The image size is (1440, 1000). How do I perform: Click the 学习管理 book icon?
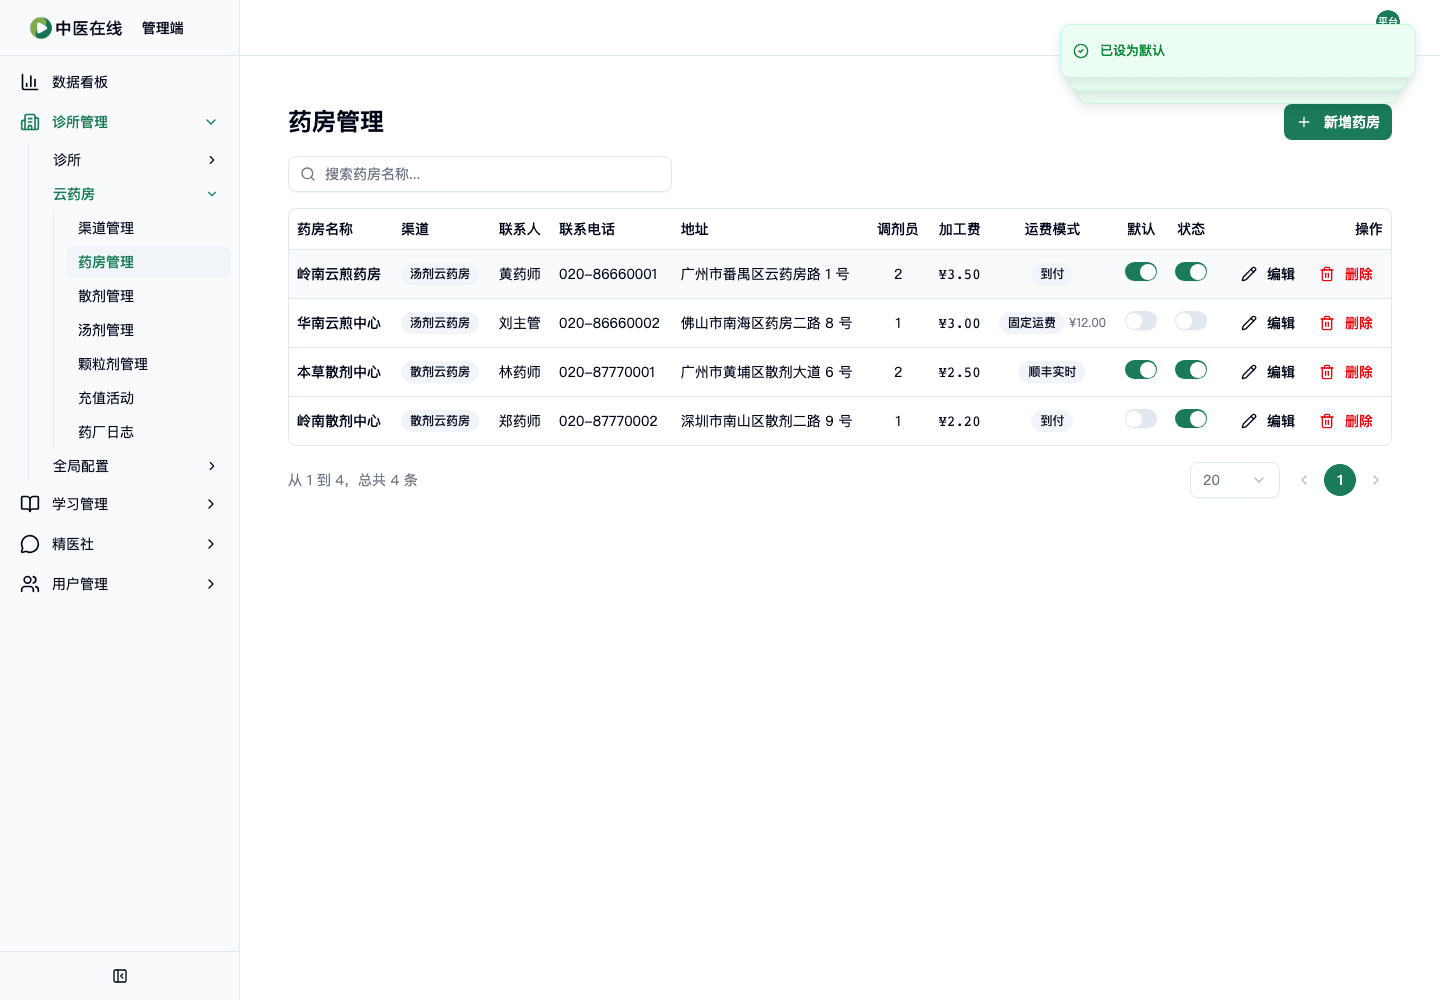tap(30, 504)
